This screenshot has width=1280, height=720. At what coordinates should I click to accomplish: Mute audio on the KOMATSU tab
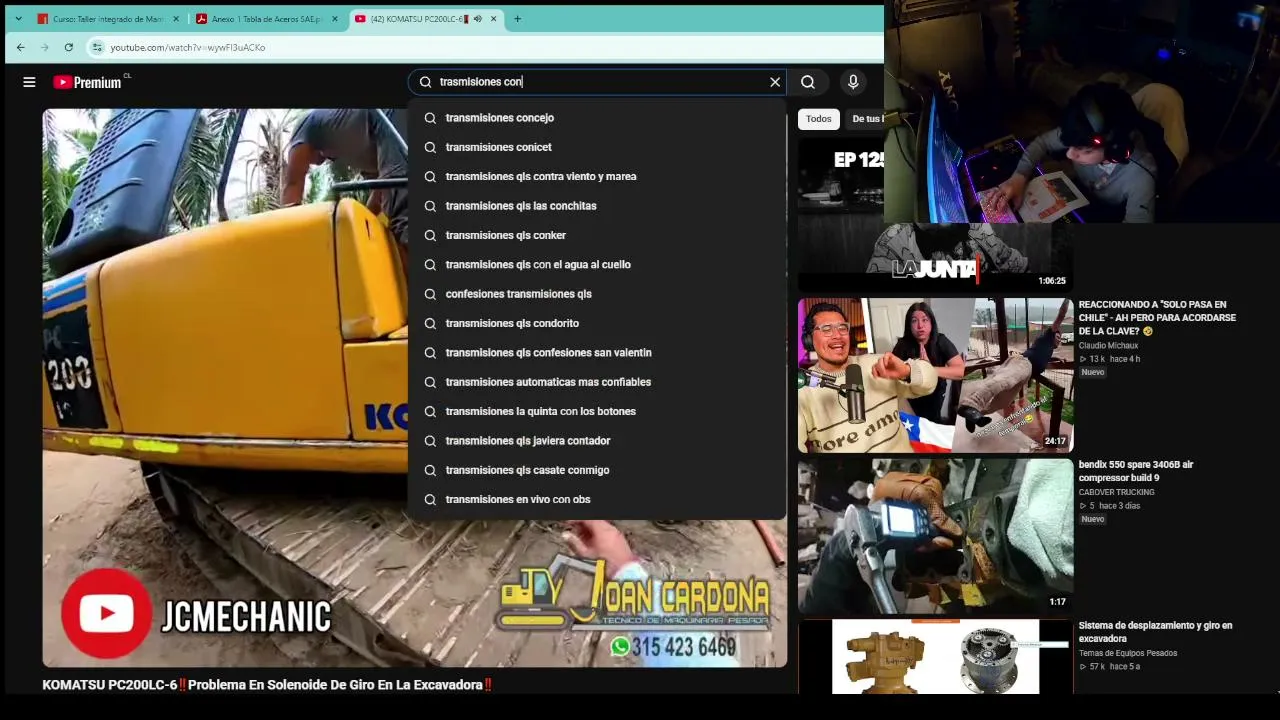(x=478, y=18)
